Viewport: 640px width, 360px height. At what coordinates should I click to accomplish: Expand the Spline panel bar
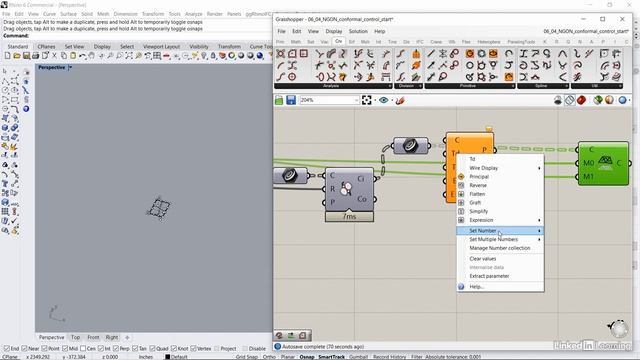pos(543,86)
